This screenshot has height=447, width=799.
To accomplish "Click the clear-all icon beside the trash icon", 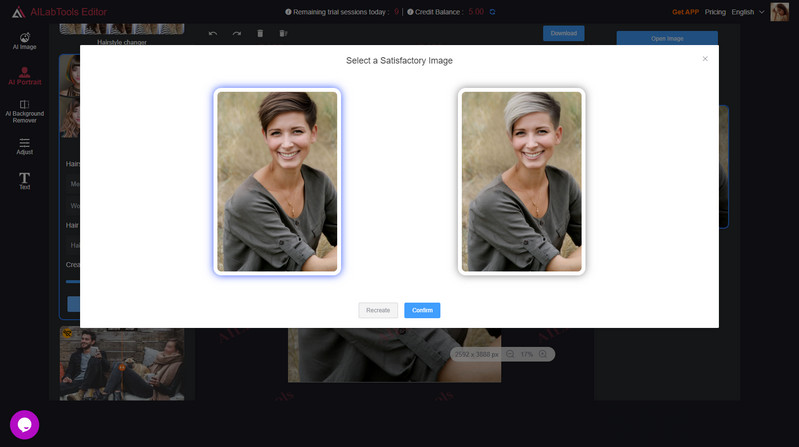I will point(283,34).
